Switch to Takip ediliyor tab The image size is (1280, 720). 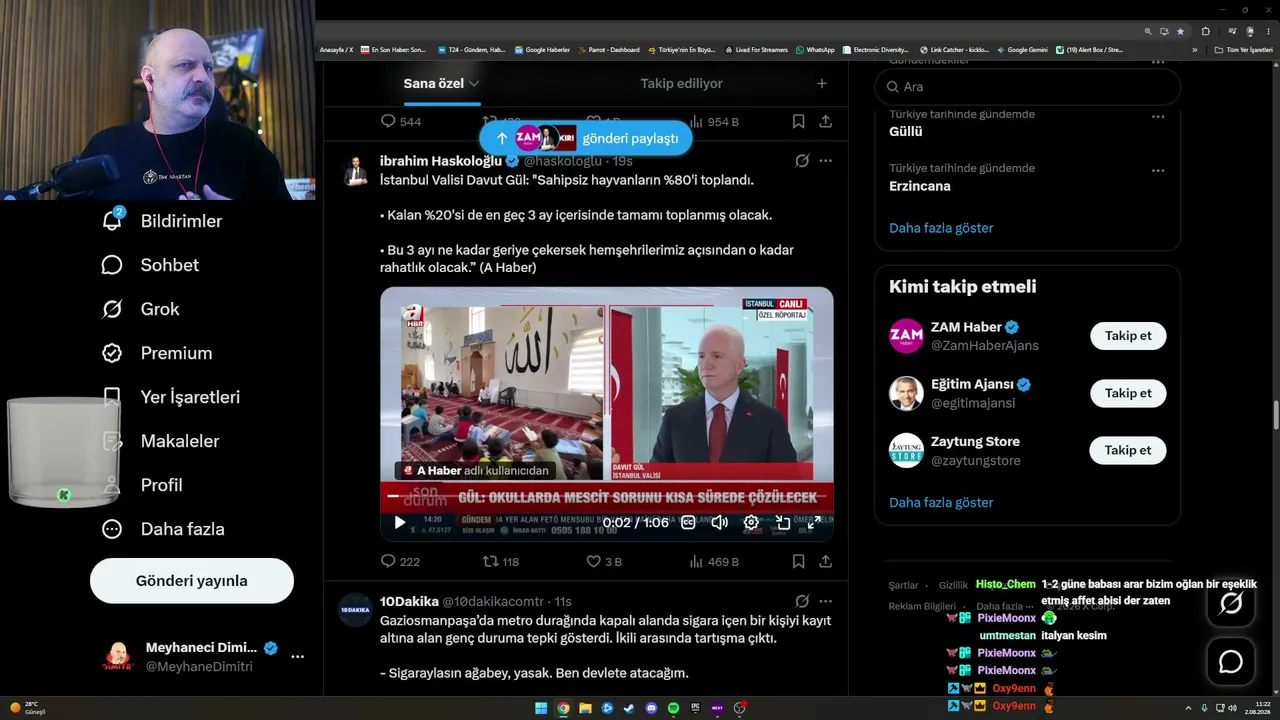[681, 84]
